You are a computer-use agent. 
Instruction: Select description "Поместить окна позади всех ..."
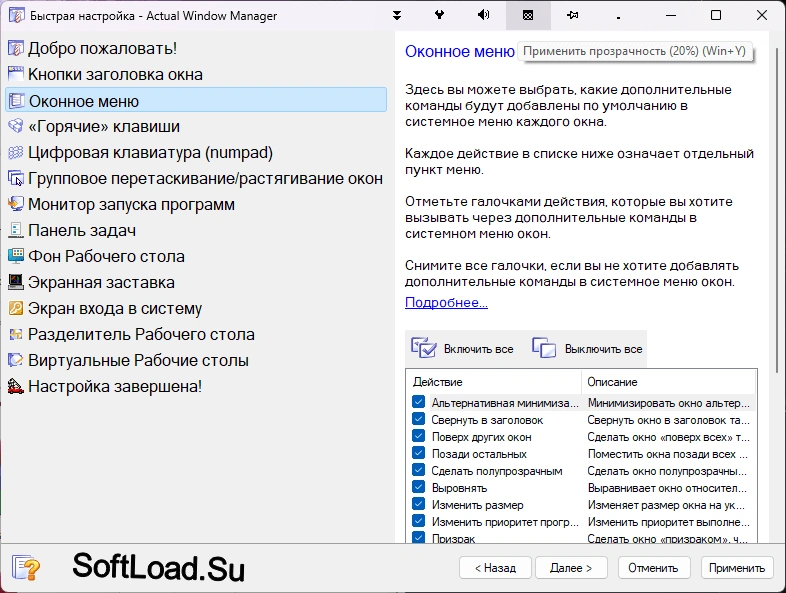668,454
